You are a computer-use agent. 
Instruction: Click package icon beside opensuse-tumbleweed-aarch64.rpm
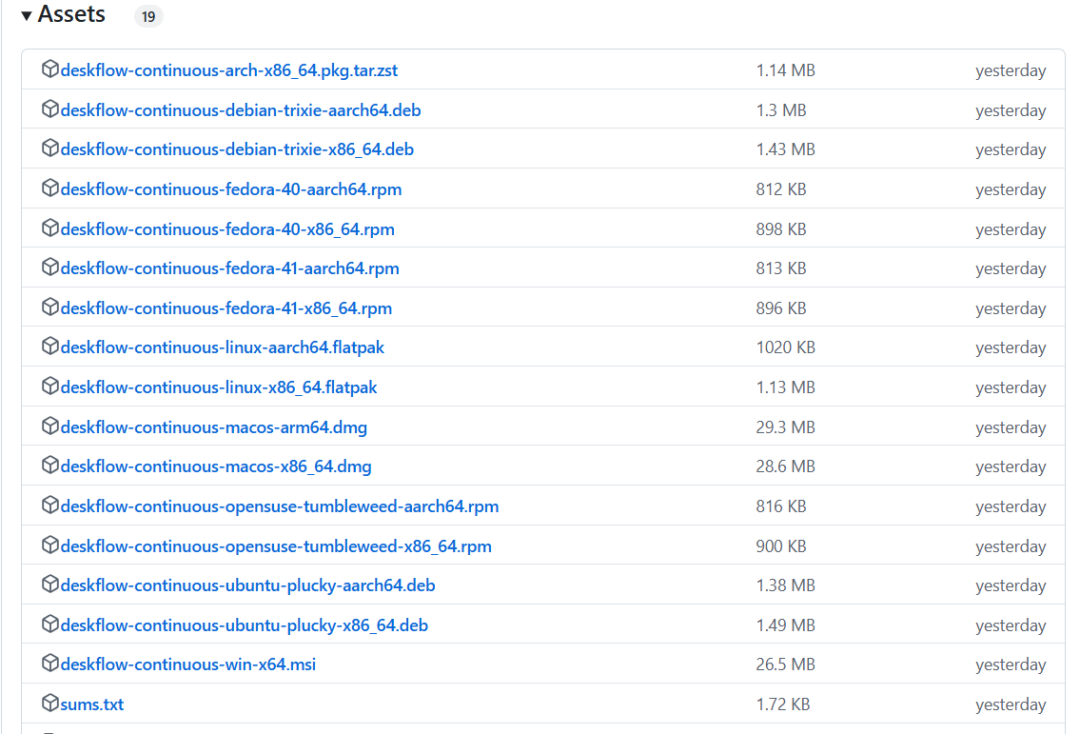(x=50, y=505)
